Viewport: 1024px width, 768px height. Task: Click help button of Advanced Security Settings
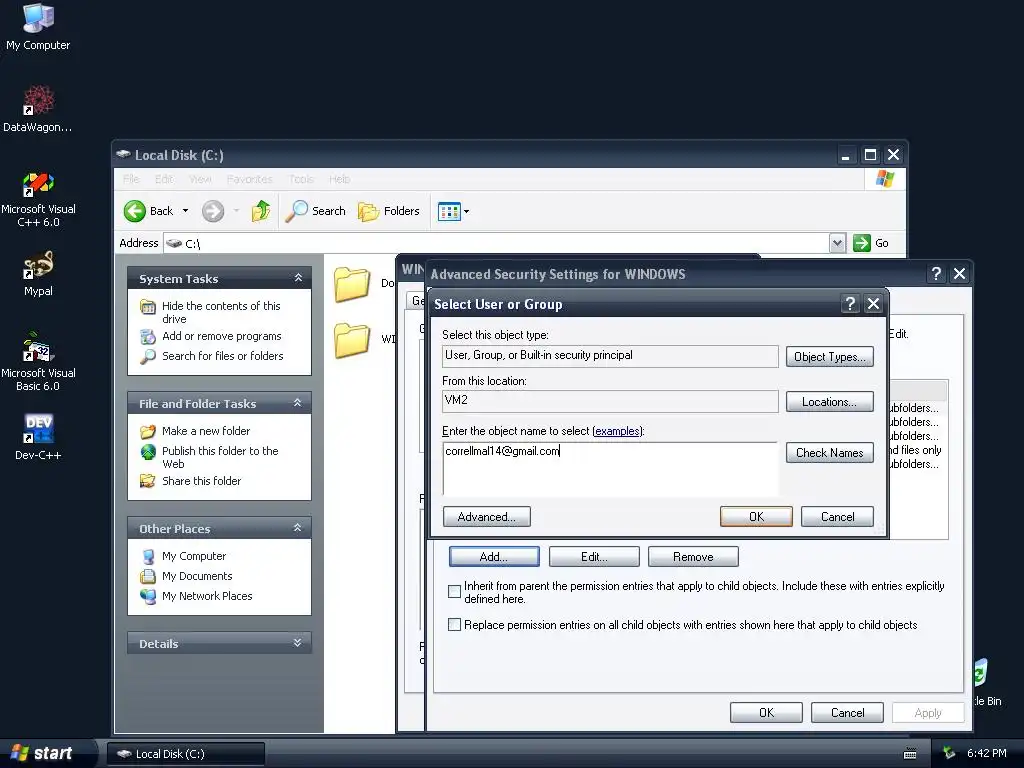(936, 274)
